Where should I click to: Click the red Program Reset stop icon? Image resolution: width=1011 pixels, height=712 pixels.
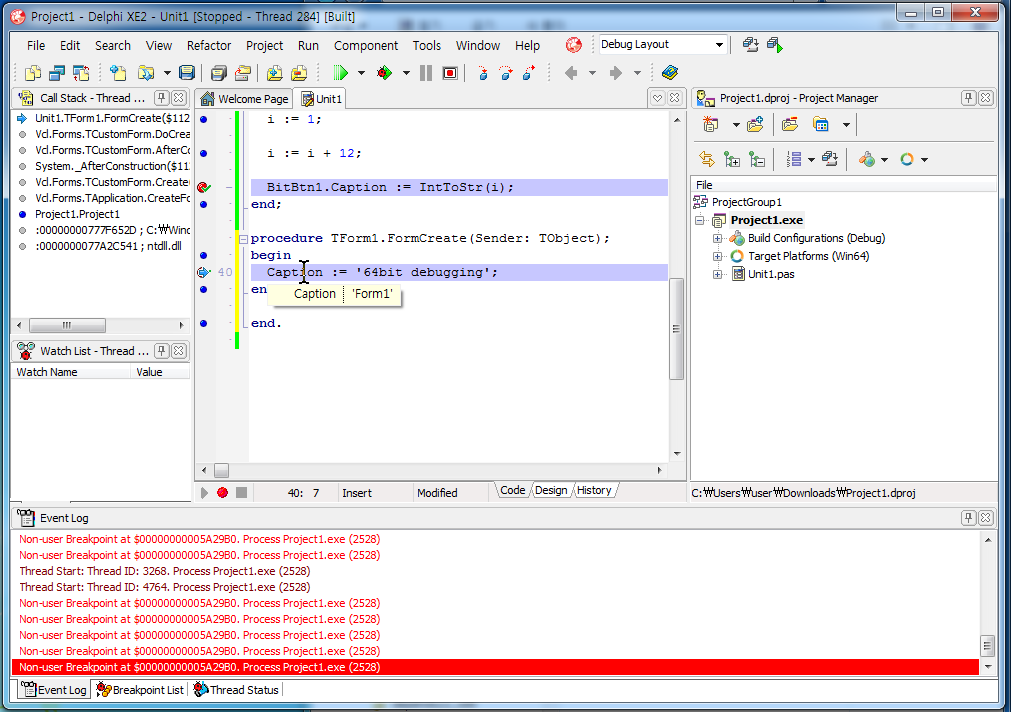[450, 73]
